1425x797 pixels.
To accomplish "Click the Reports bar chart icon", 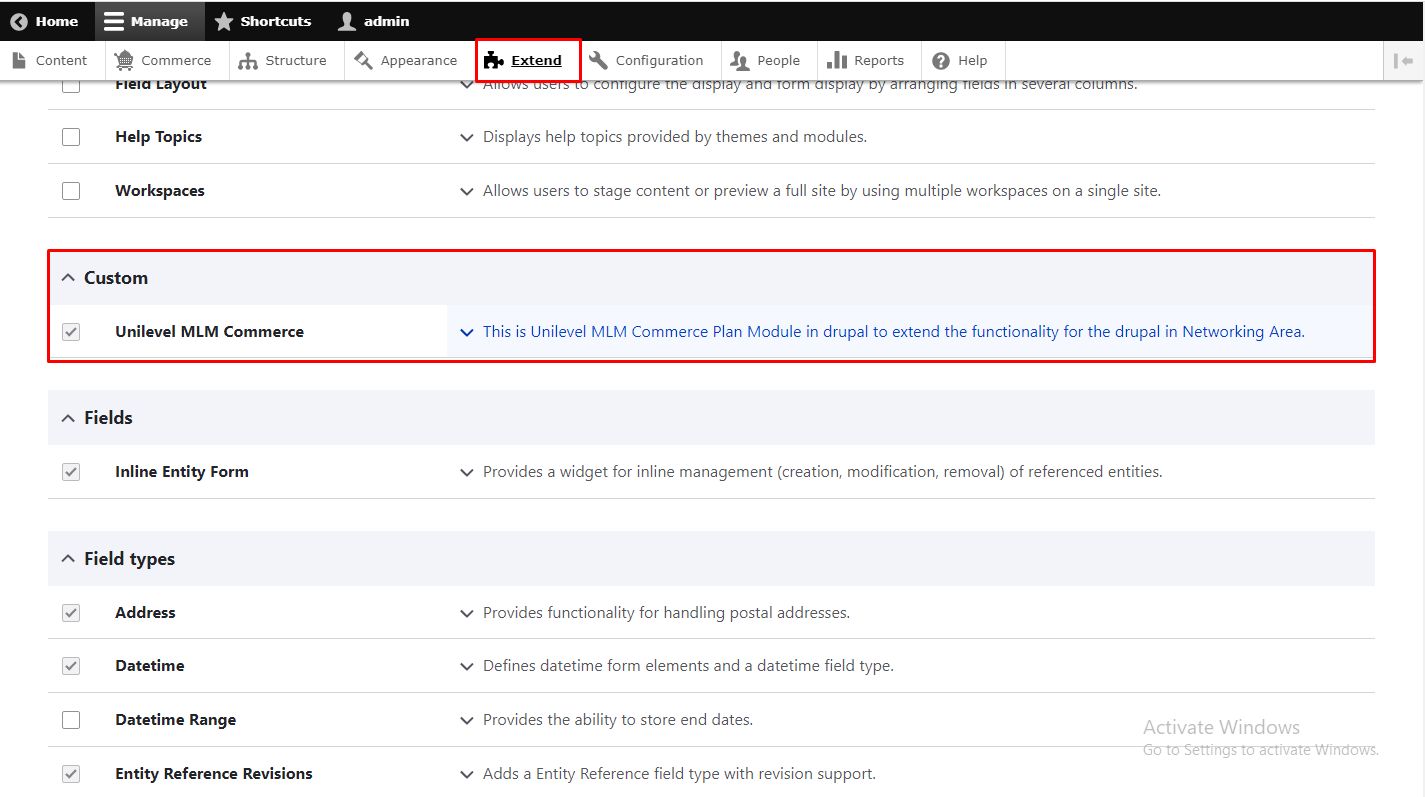I will [837, 61].
